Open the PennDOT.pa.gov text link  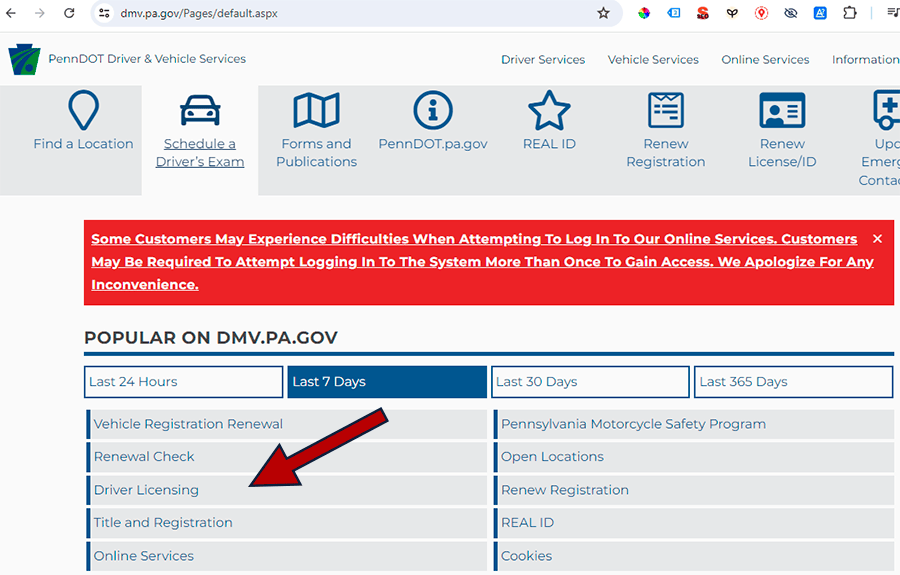tap(433, 143)
